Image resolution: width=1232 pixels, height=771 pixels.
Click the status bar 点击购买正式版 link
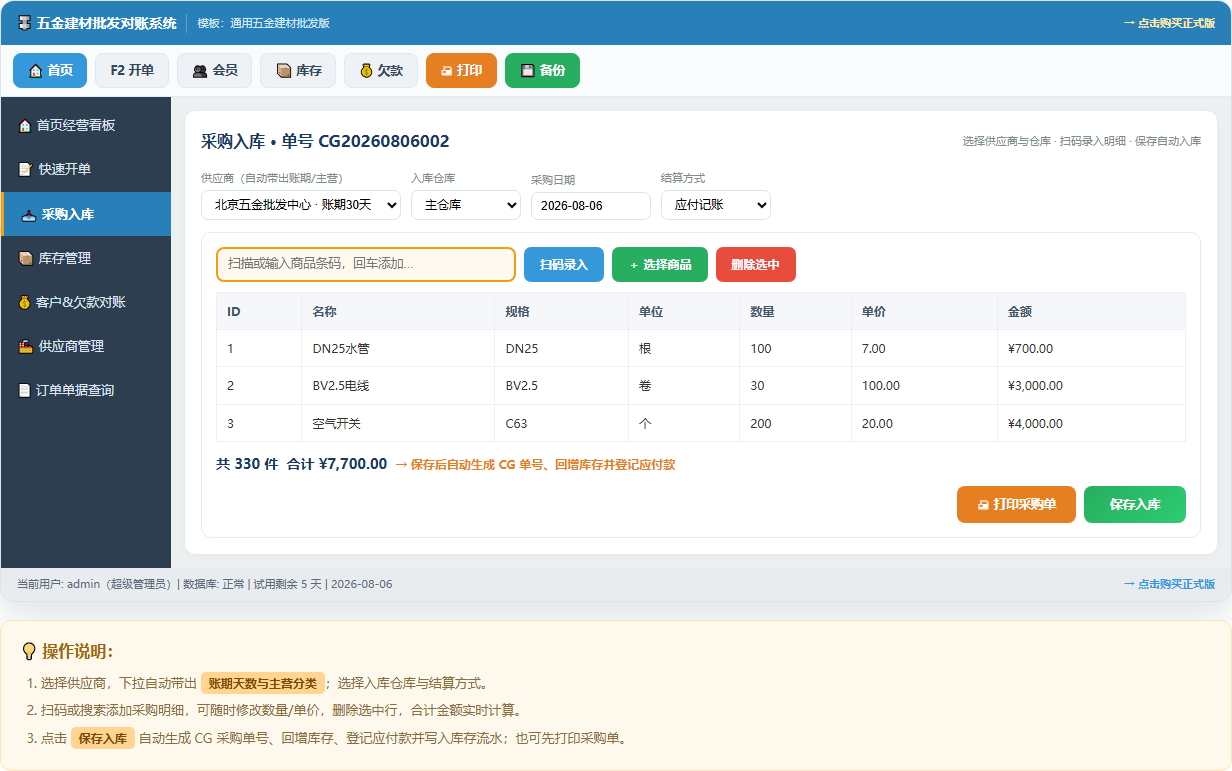[x=1169, y=584]
